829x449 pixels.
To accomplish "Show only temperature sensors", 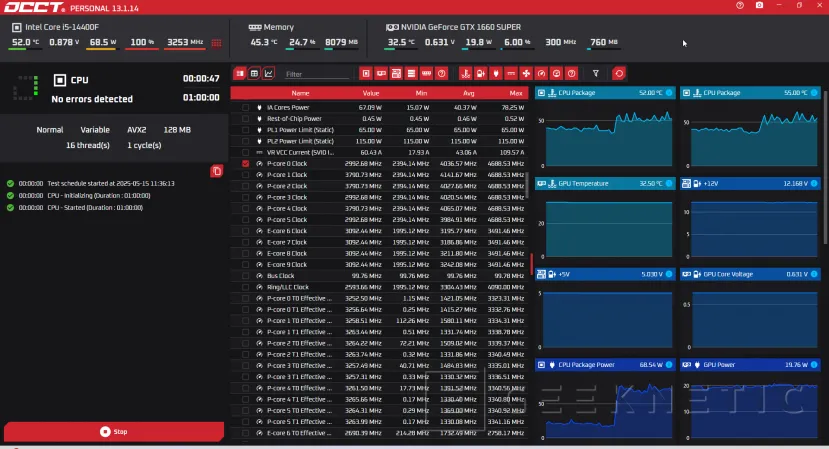I will click(465, 74).
